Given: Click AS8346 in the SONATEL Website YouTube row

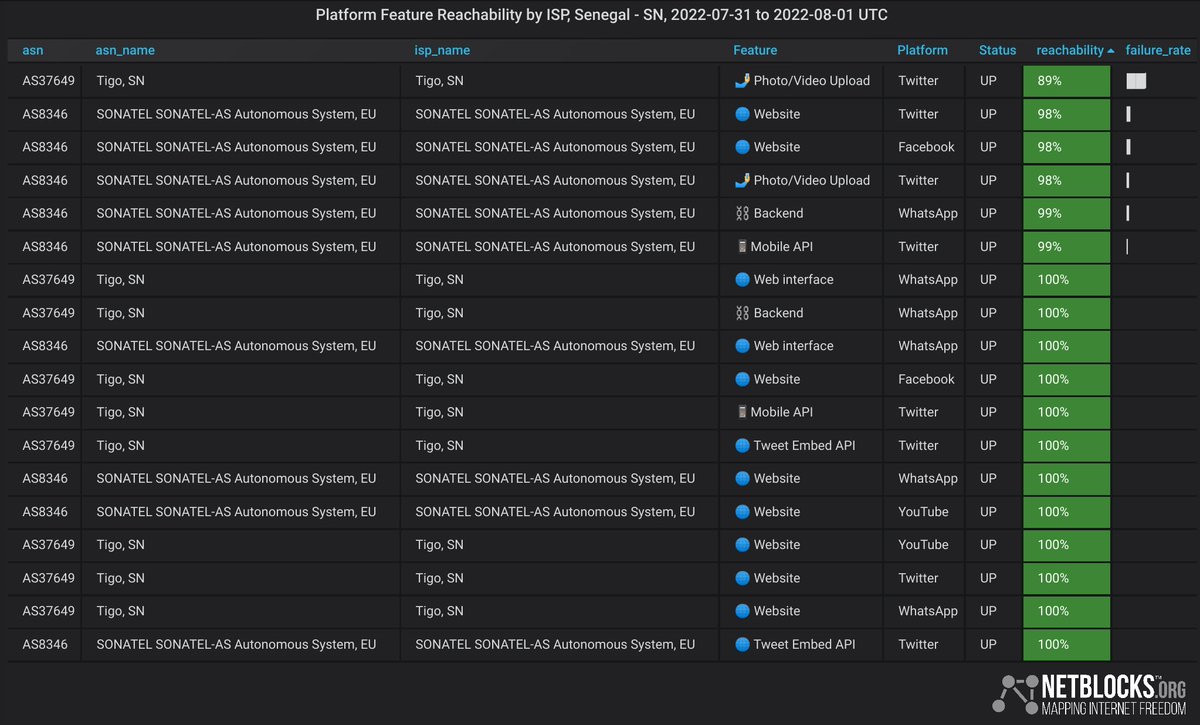Looking at the screenshot, I should [x=45, y=512].
